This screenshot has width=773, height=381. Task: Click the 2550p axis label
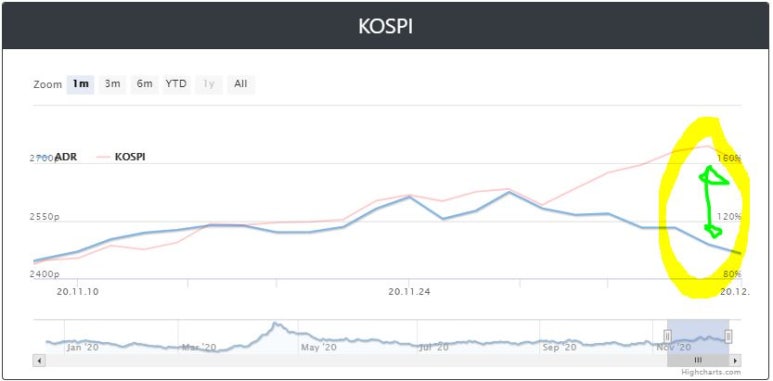coord(46,217)
